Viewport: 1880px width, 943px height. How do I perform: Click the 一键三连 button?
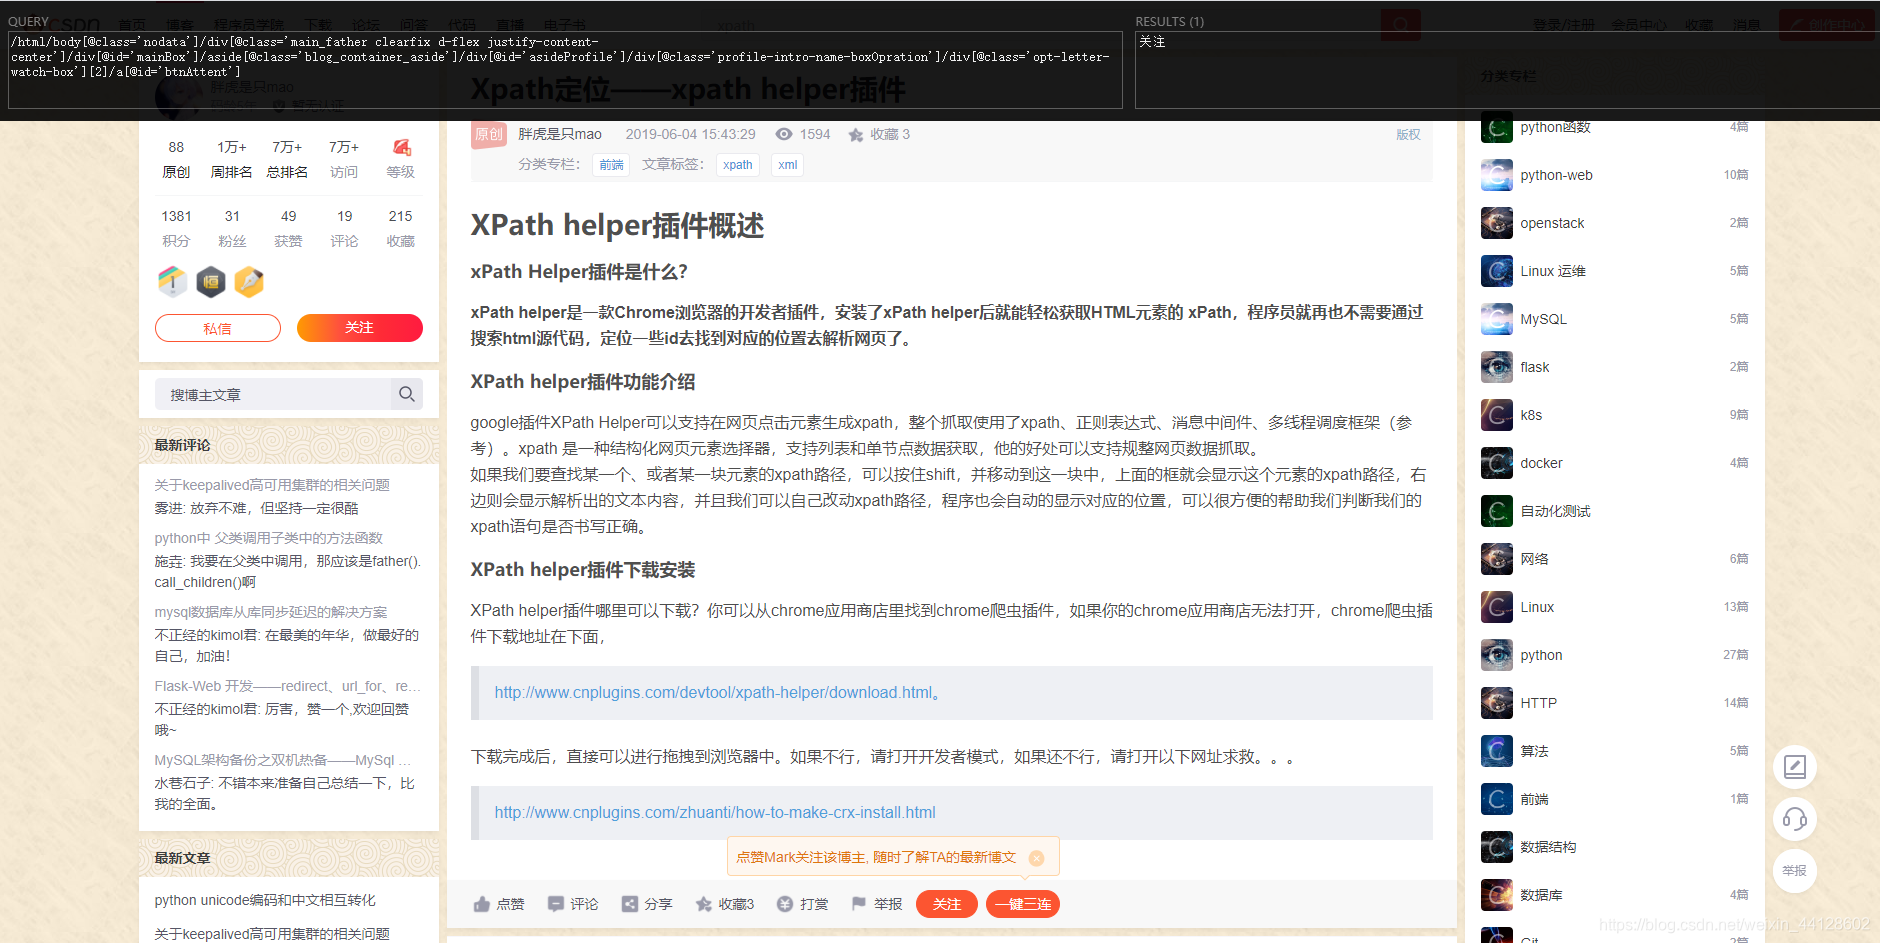1022,904
